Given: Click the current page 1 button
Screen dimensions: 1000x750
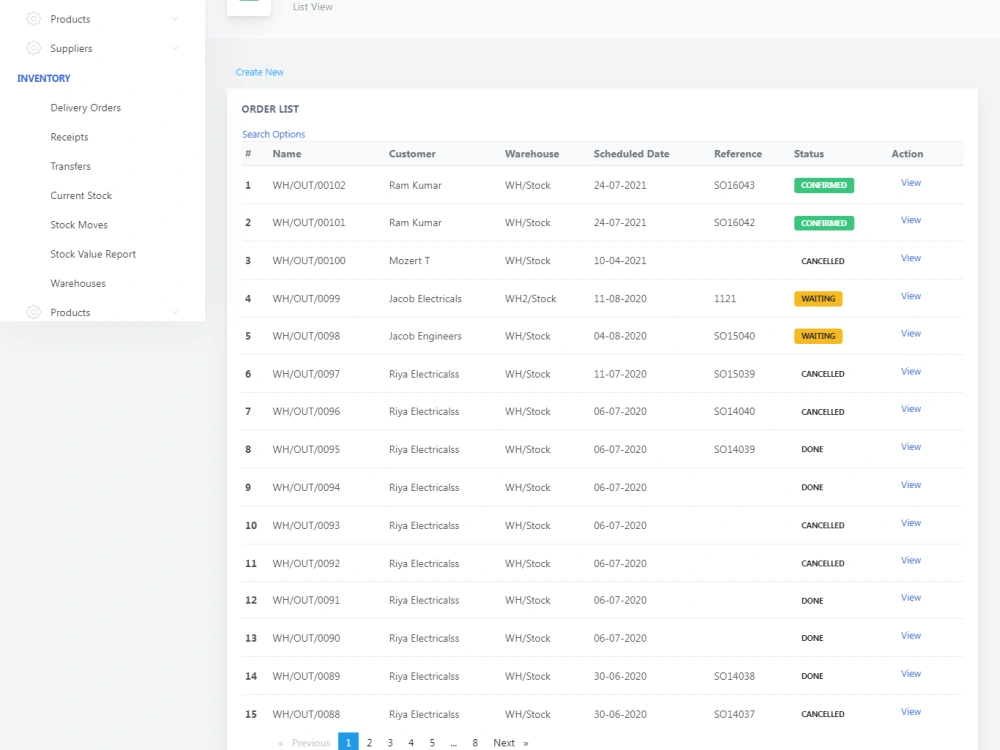Looking at the screenshot, I should pos(348,742).
